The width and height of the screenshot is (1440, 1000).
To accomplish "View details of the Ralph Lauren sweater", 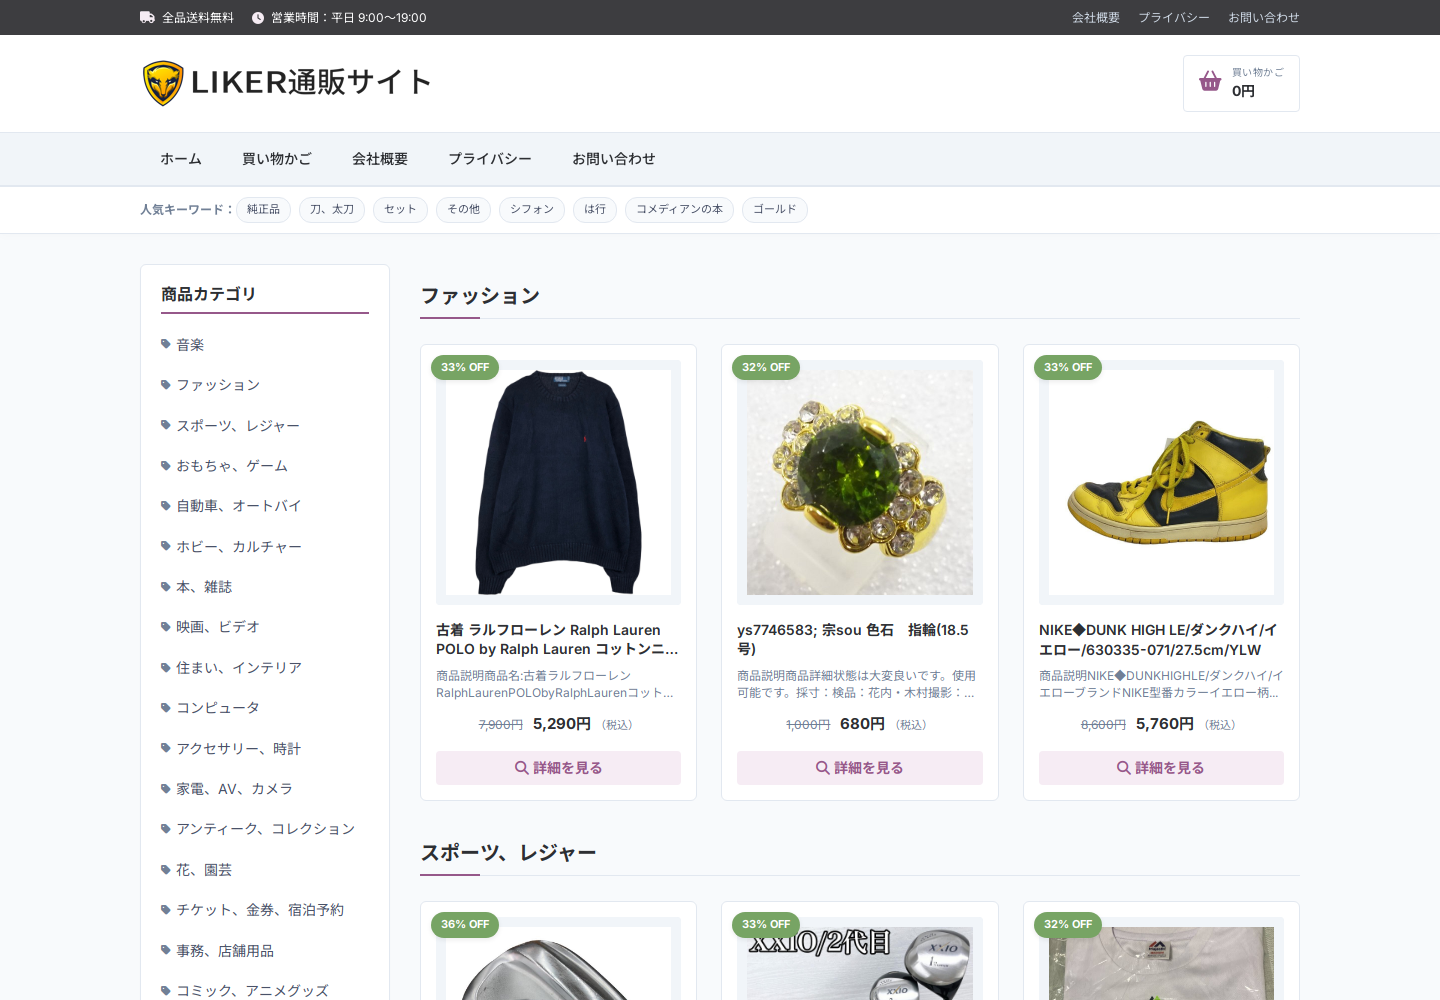I will click(x=558, y=768).
